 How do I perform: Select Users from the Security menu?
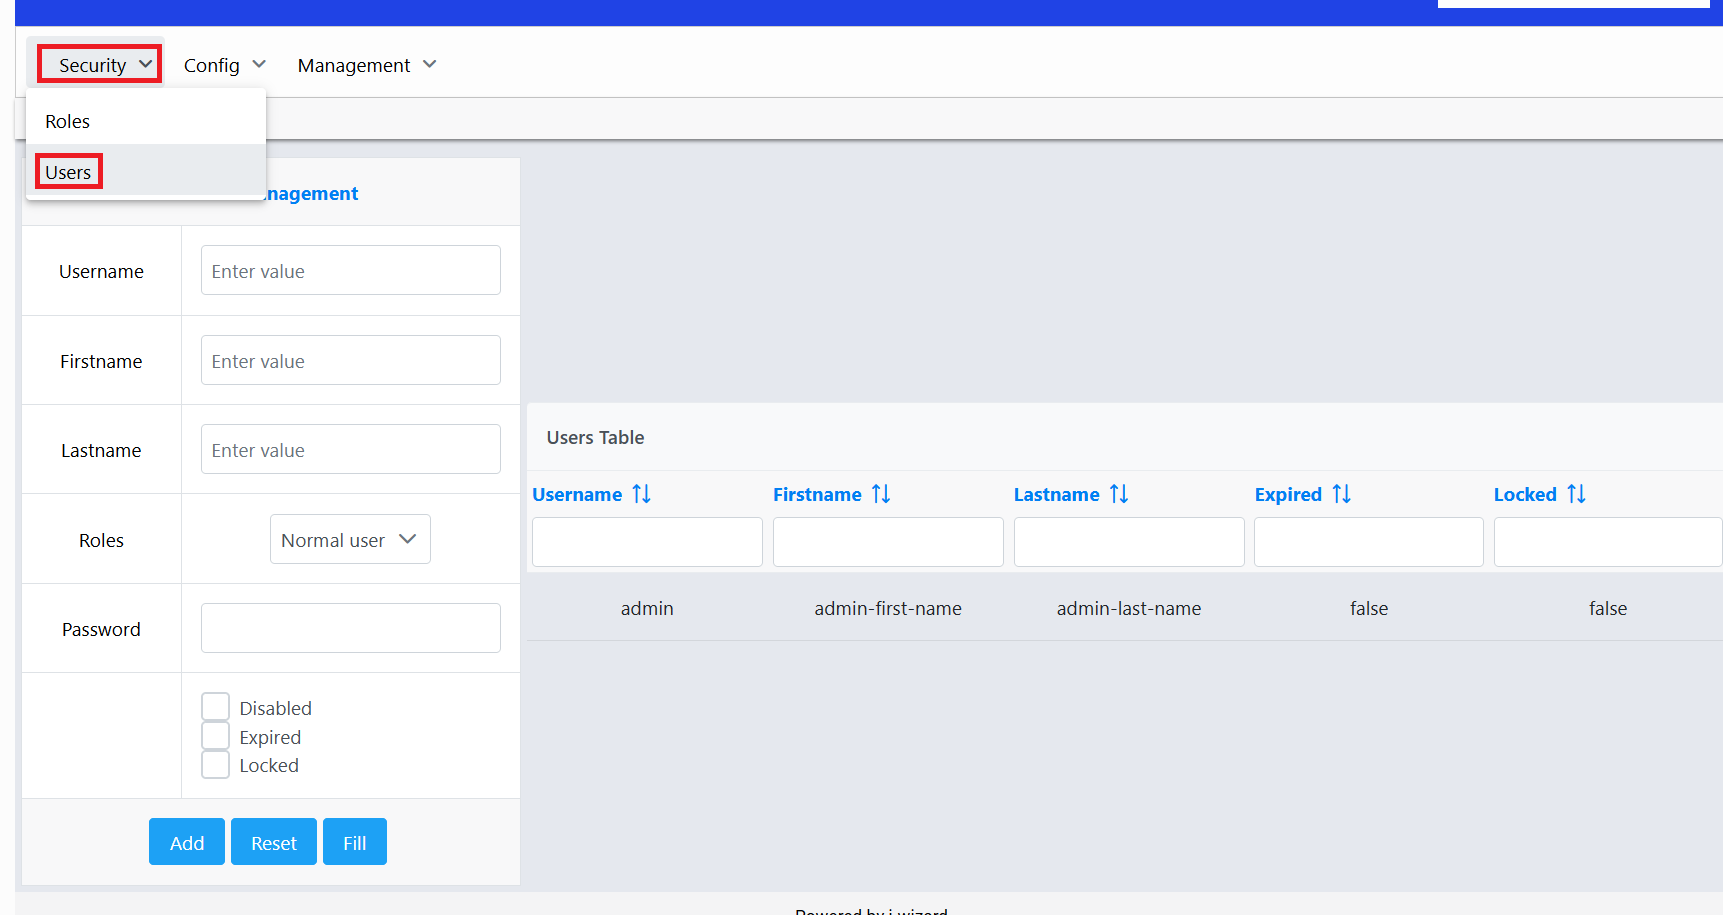(x=146, y=172)
